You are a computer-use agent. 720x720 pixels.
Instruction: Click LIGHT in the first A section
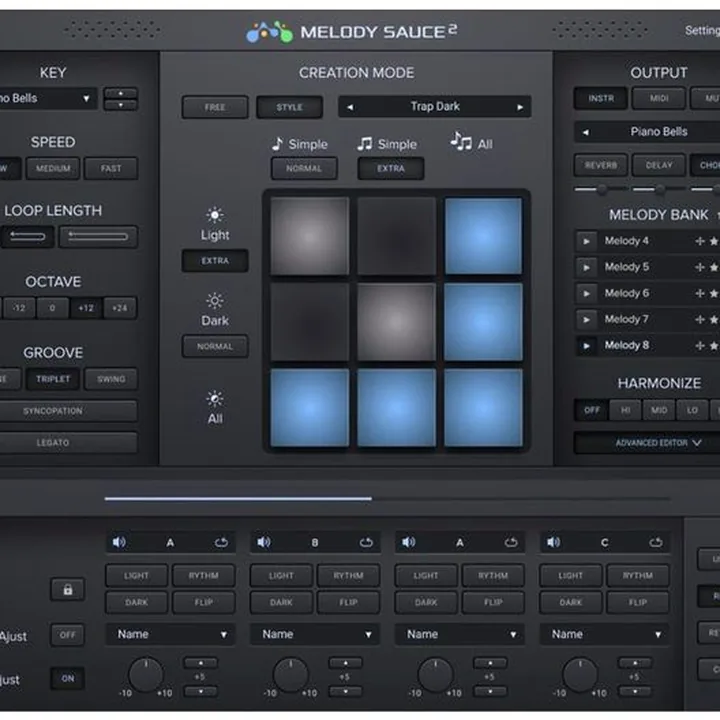(136, 576)
